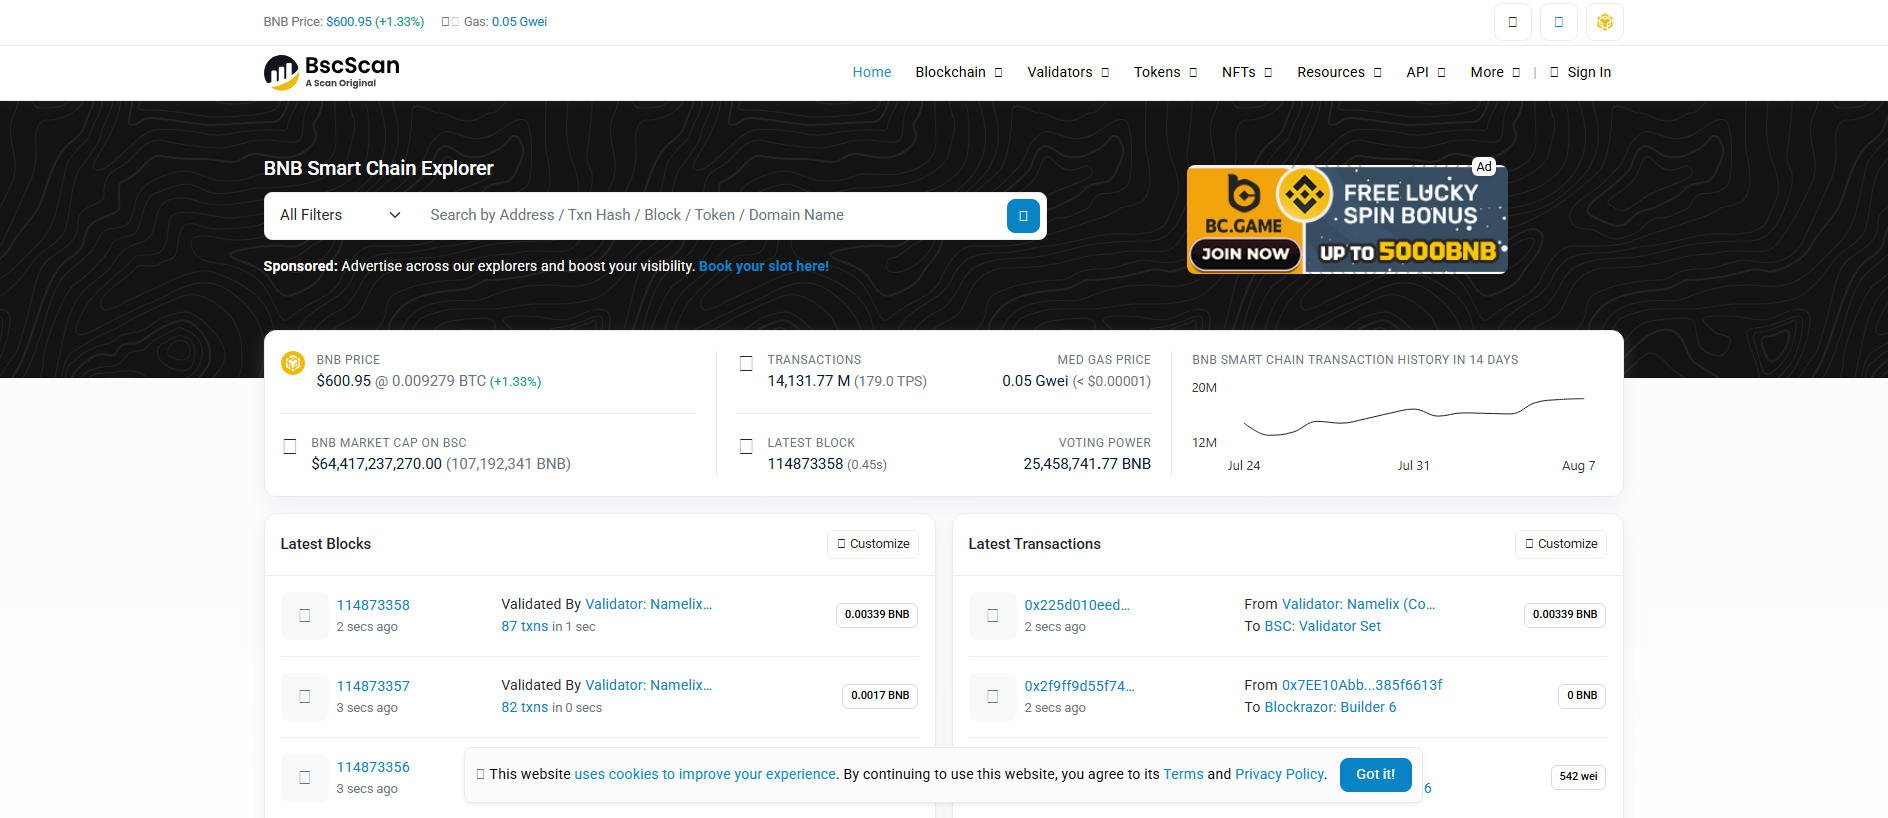Click the JOIN NOW button on BC.GAME ad

click(1245, 254)
